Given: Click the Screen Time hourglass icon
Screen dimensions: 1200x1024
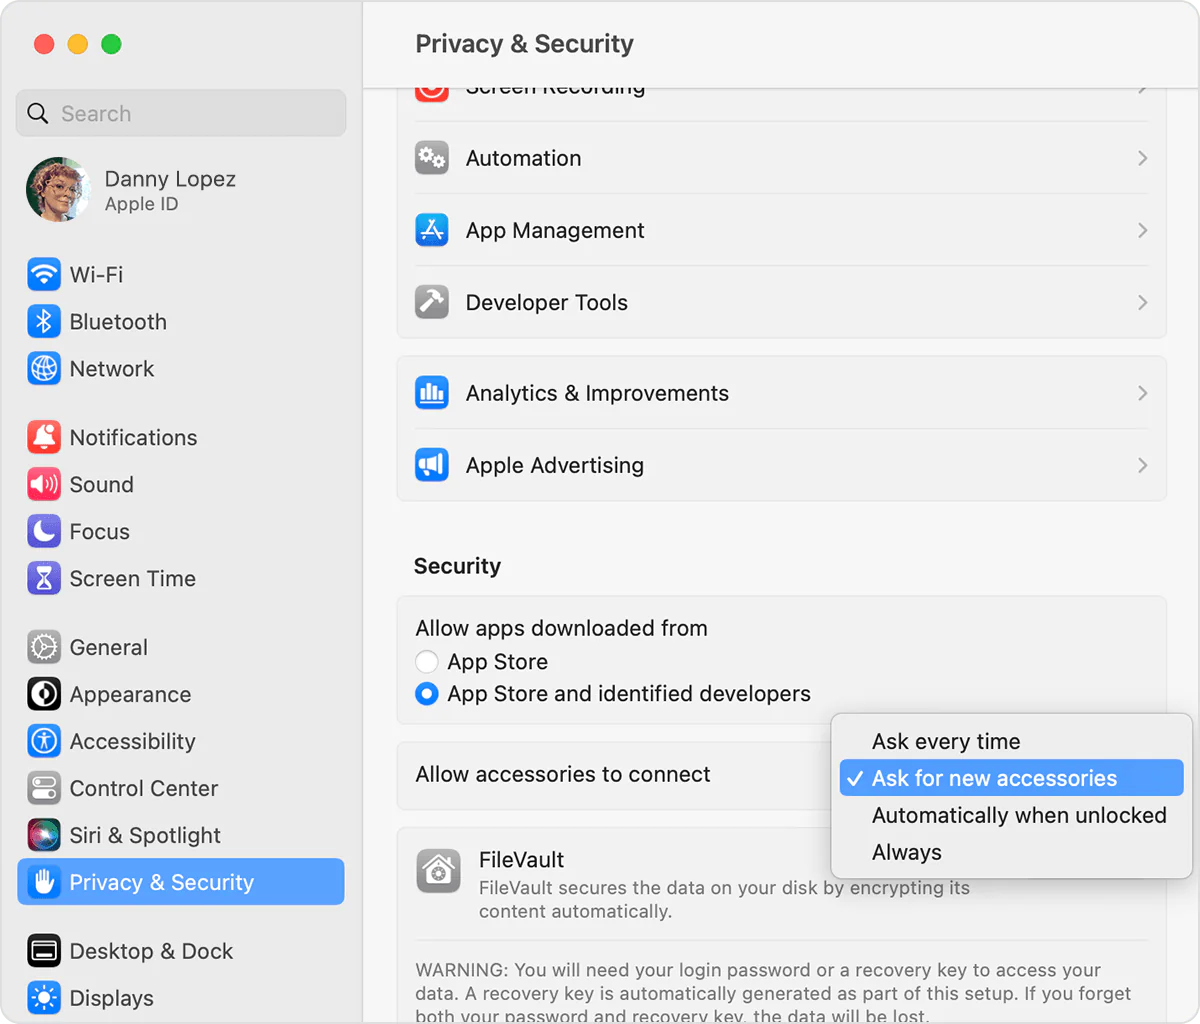Looking at the screenshot, I should (x=44, y=578).
